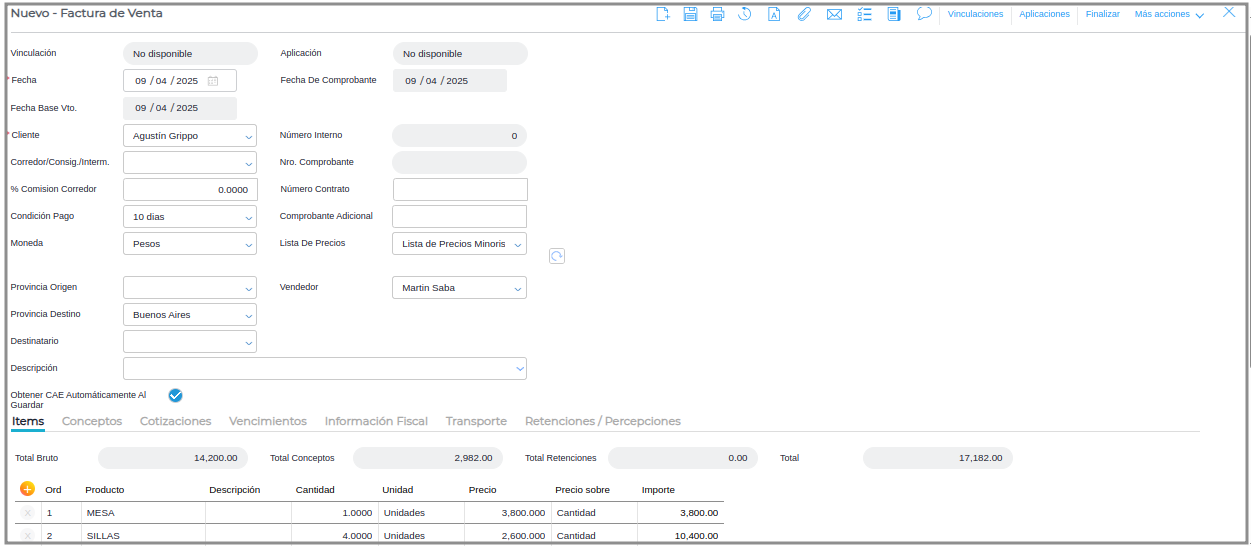Image resolution: width=1251 pixels, height=546 pixels.
Task: Open the comments speech bubble icon
Action: pos(924,14)
